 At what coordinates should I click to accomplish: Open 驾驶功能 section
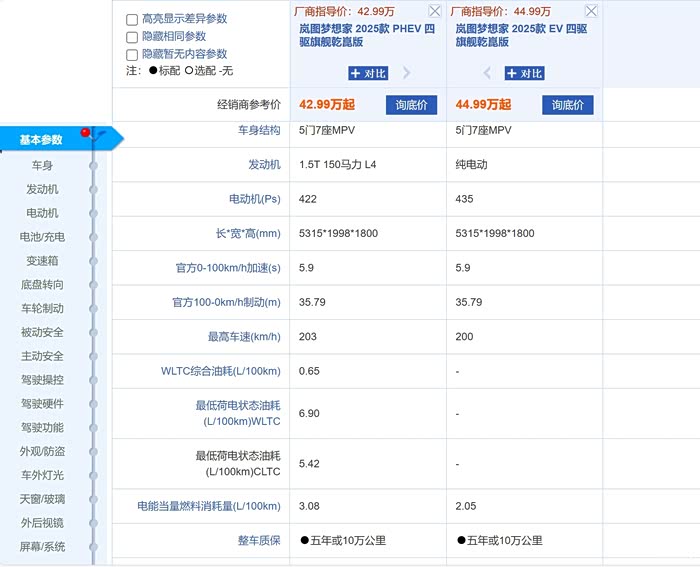[42, 428]
